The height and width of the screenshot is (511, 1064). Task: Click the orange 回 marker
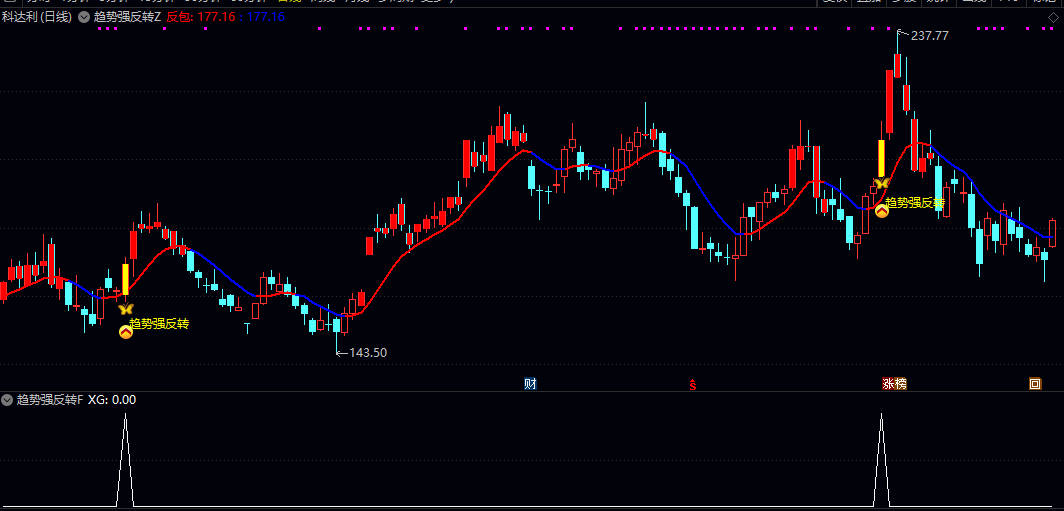(x=1035, y=384)
